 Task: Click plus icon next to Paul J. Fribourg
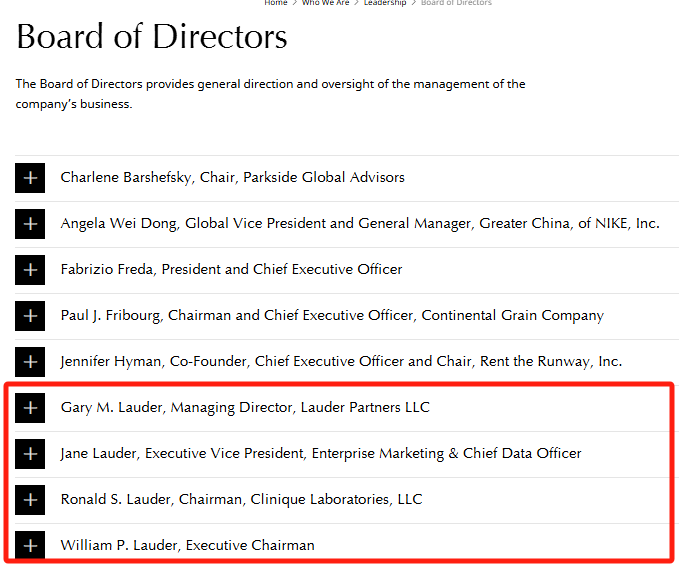tap(30, 316)
